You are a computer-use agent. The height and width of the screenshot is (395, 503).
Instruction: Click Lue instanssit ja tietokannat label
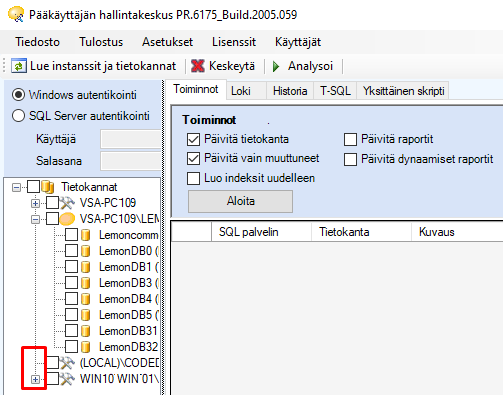pyautogui.click(x=103, y=66)
